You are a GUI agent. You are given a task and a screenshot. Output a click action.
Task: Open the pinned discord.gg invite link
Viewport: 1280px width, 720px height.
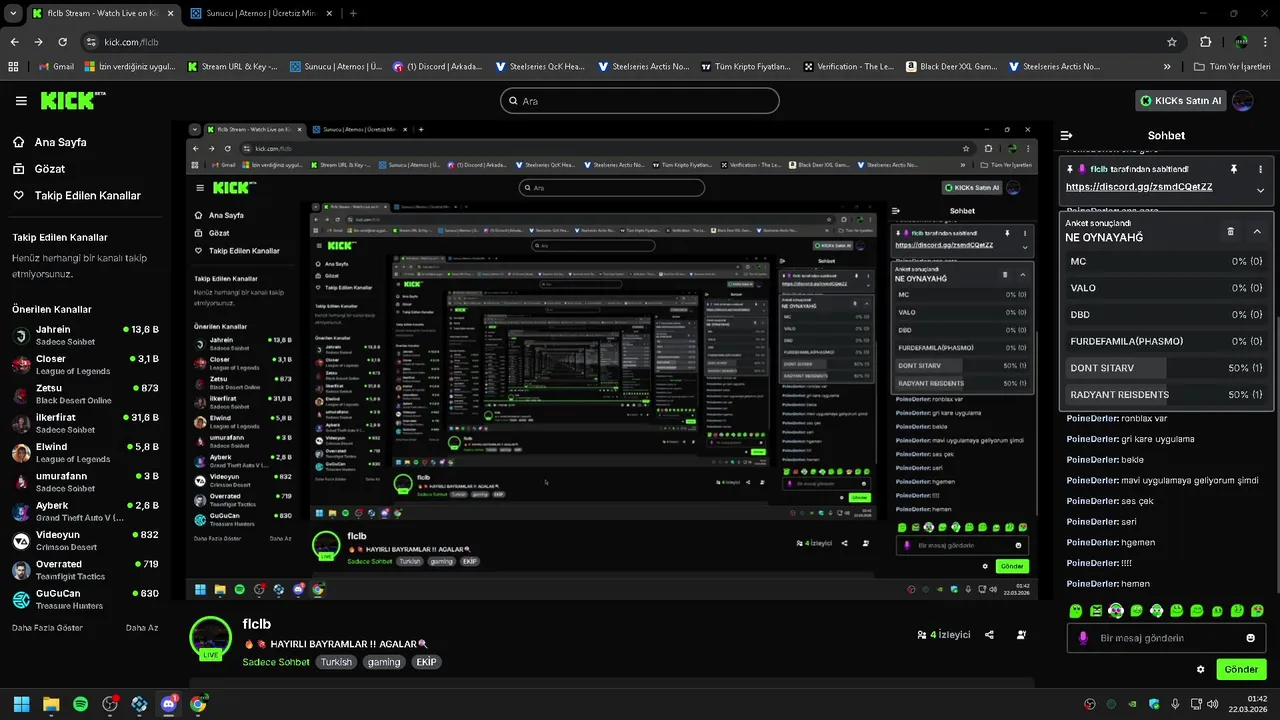click(x=1139, y=187)
